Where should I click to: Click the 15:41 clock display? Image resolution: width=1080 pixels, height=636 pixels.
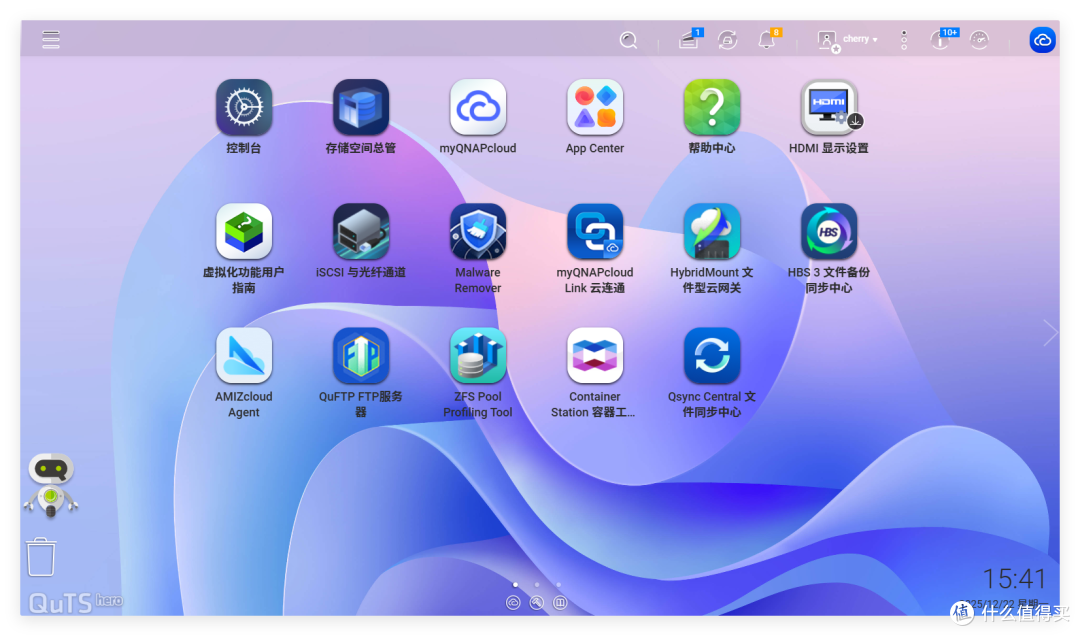click(1014, 579)
